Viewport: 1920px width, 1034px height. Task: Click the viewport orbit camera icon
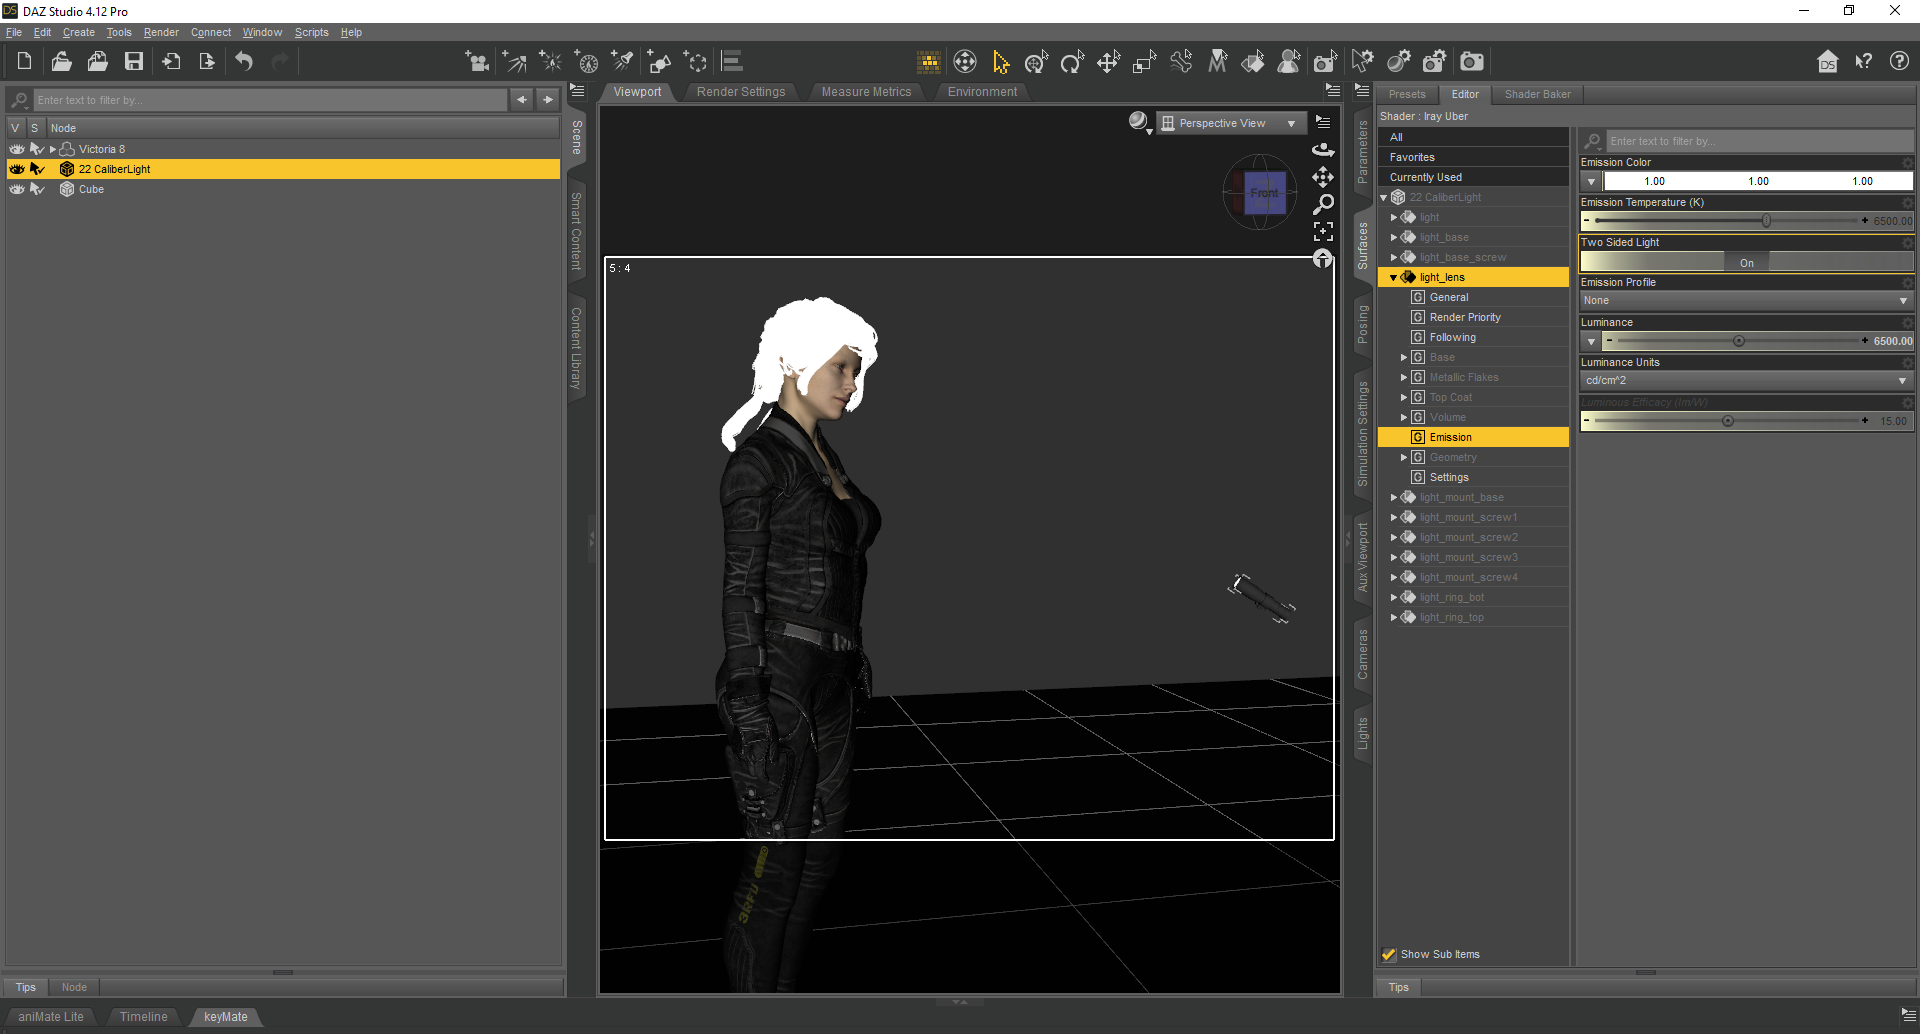(x=1323, y=150)
